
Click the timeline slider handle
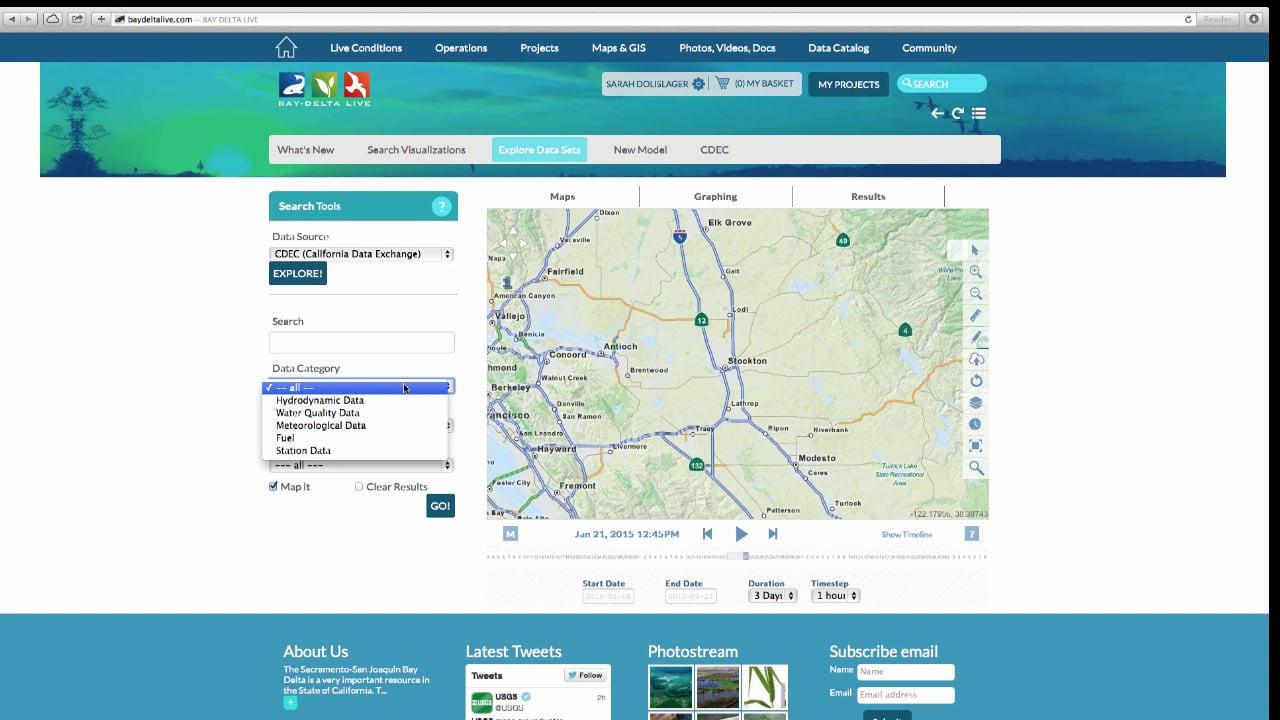tap(746, 556)
